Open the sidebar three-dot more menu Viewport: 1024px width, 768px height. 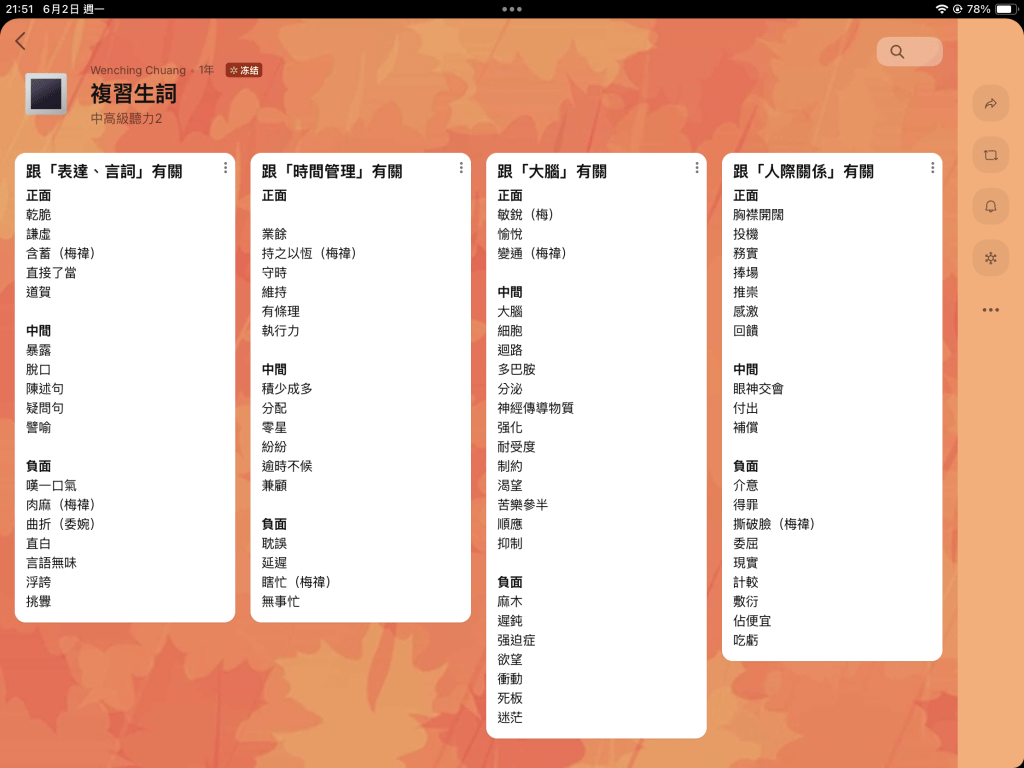pyautogui.click(x=990, y=310)
